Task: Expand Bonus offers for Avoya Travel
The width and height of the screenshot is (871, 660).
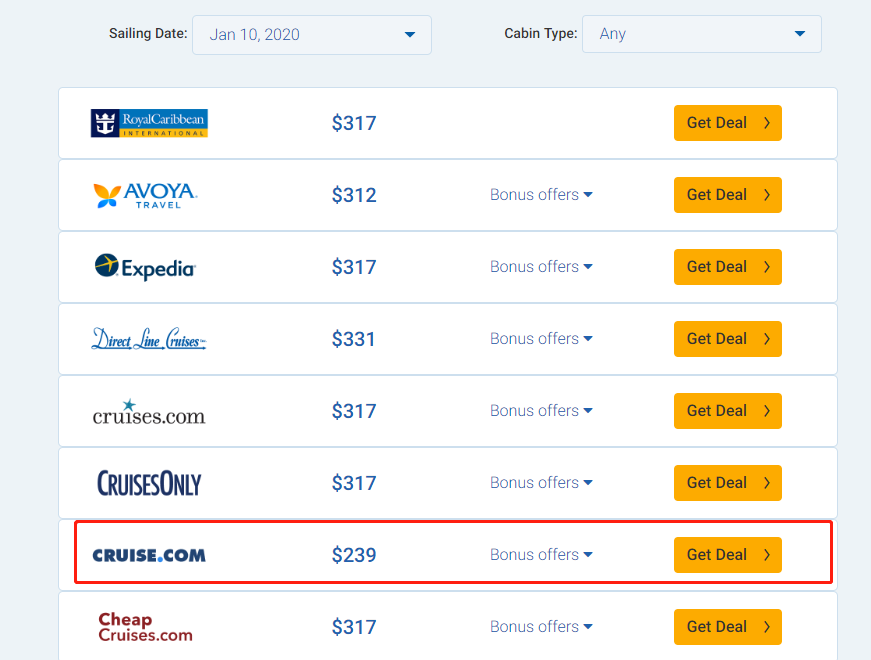Action: pos(541,195)
